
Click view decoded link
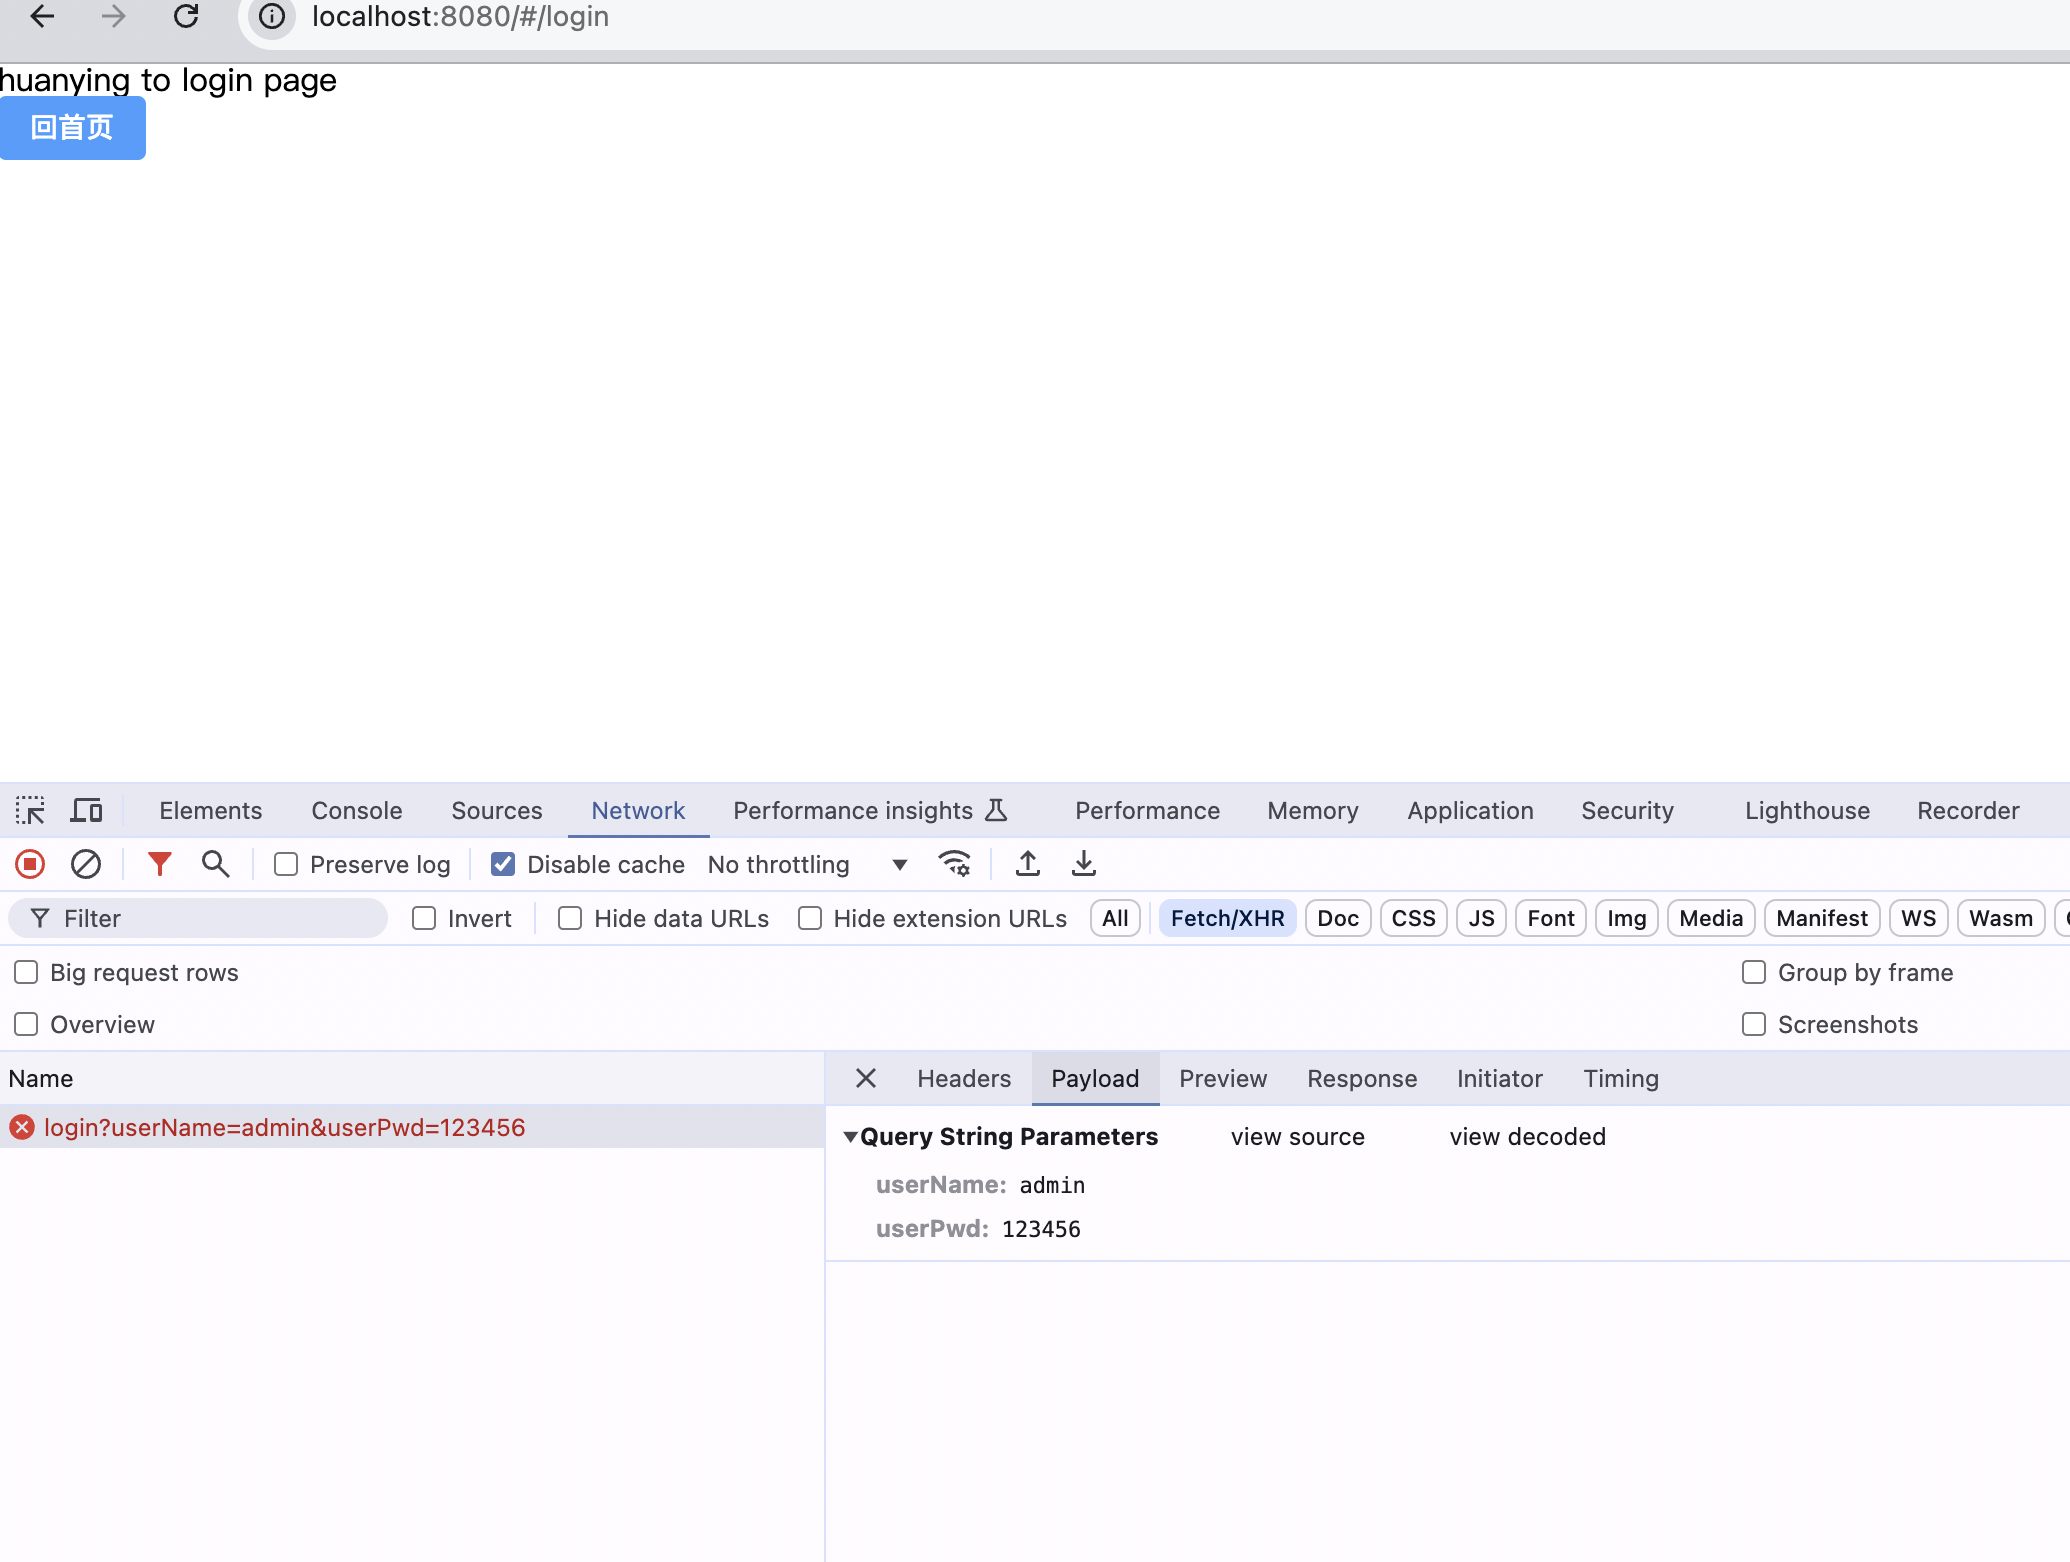1528,1137
